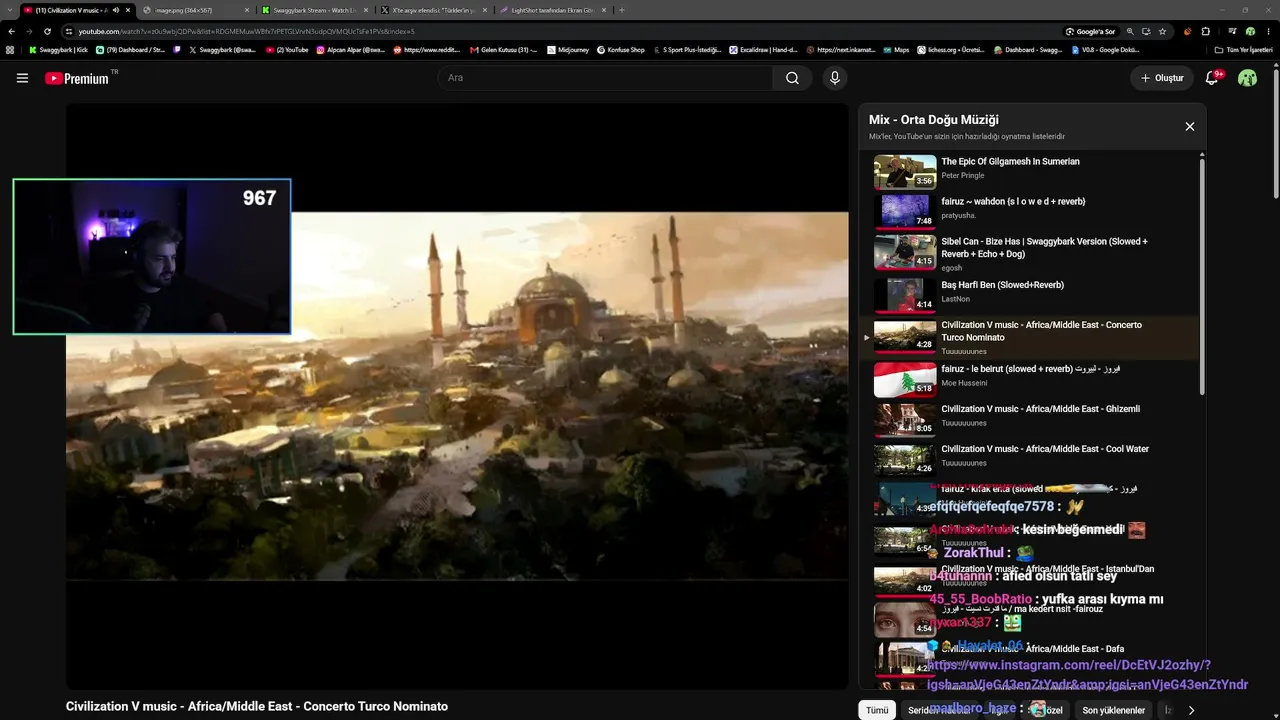This screenshot has width=1280, height=720.
Task: Play fairuz ~ wahdon slowed + reverb
Action: tap(1030, 211)
